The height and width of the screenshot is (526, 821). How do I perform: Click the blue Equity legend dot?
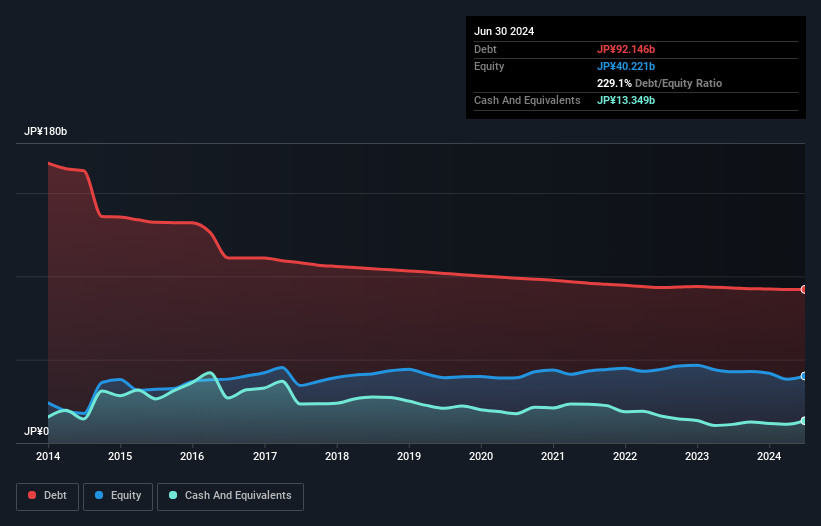pos(99,495)
